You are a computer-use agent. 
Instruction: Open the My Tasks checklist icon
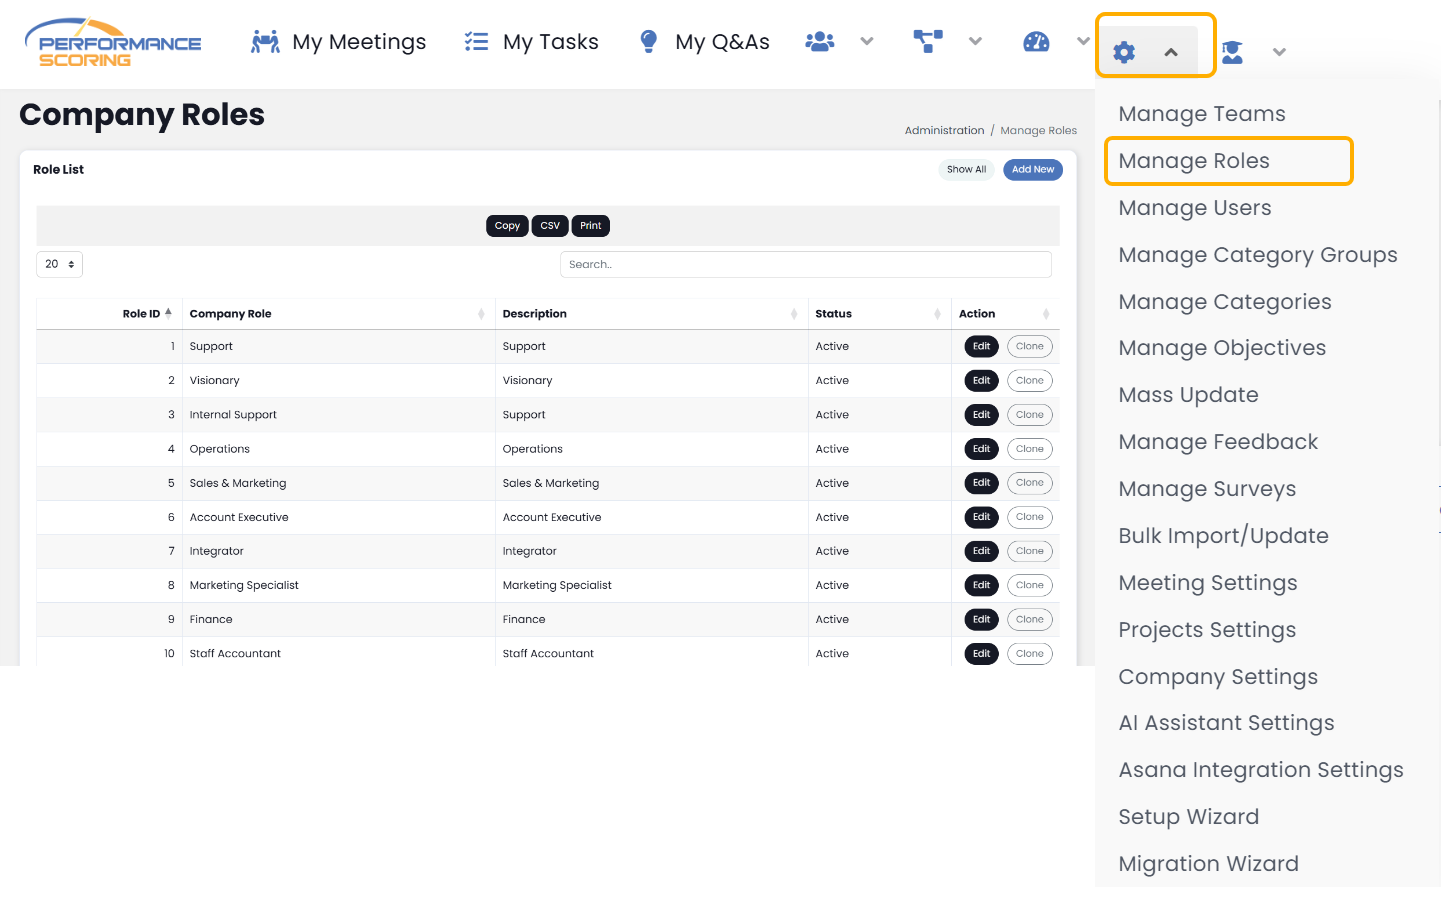coord(476,42)
